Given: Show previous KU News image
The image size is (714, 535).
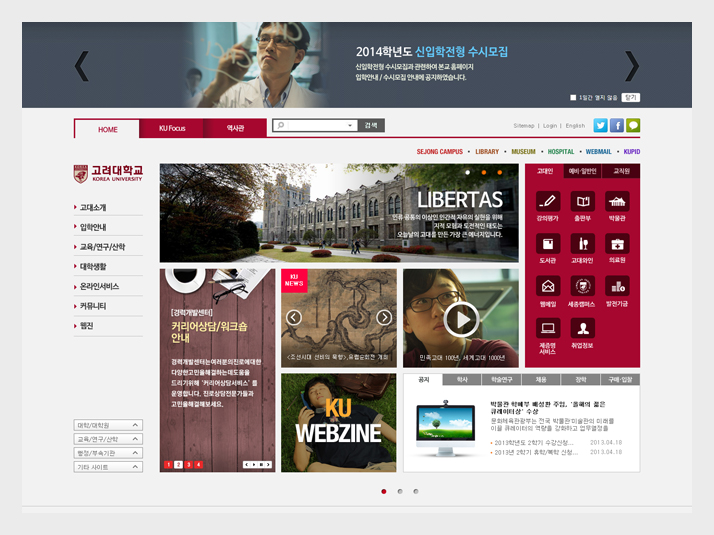Looking at the screenshot, I should [x=294, y=317].
